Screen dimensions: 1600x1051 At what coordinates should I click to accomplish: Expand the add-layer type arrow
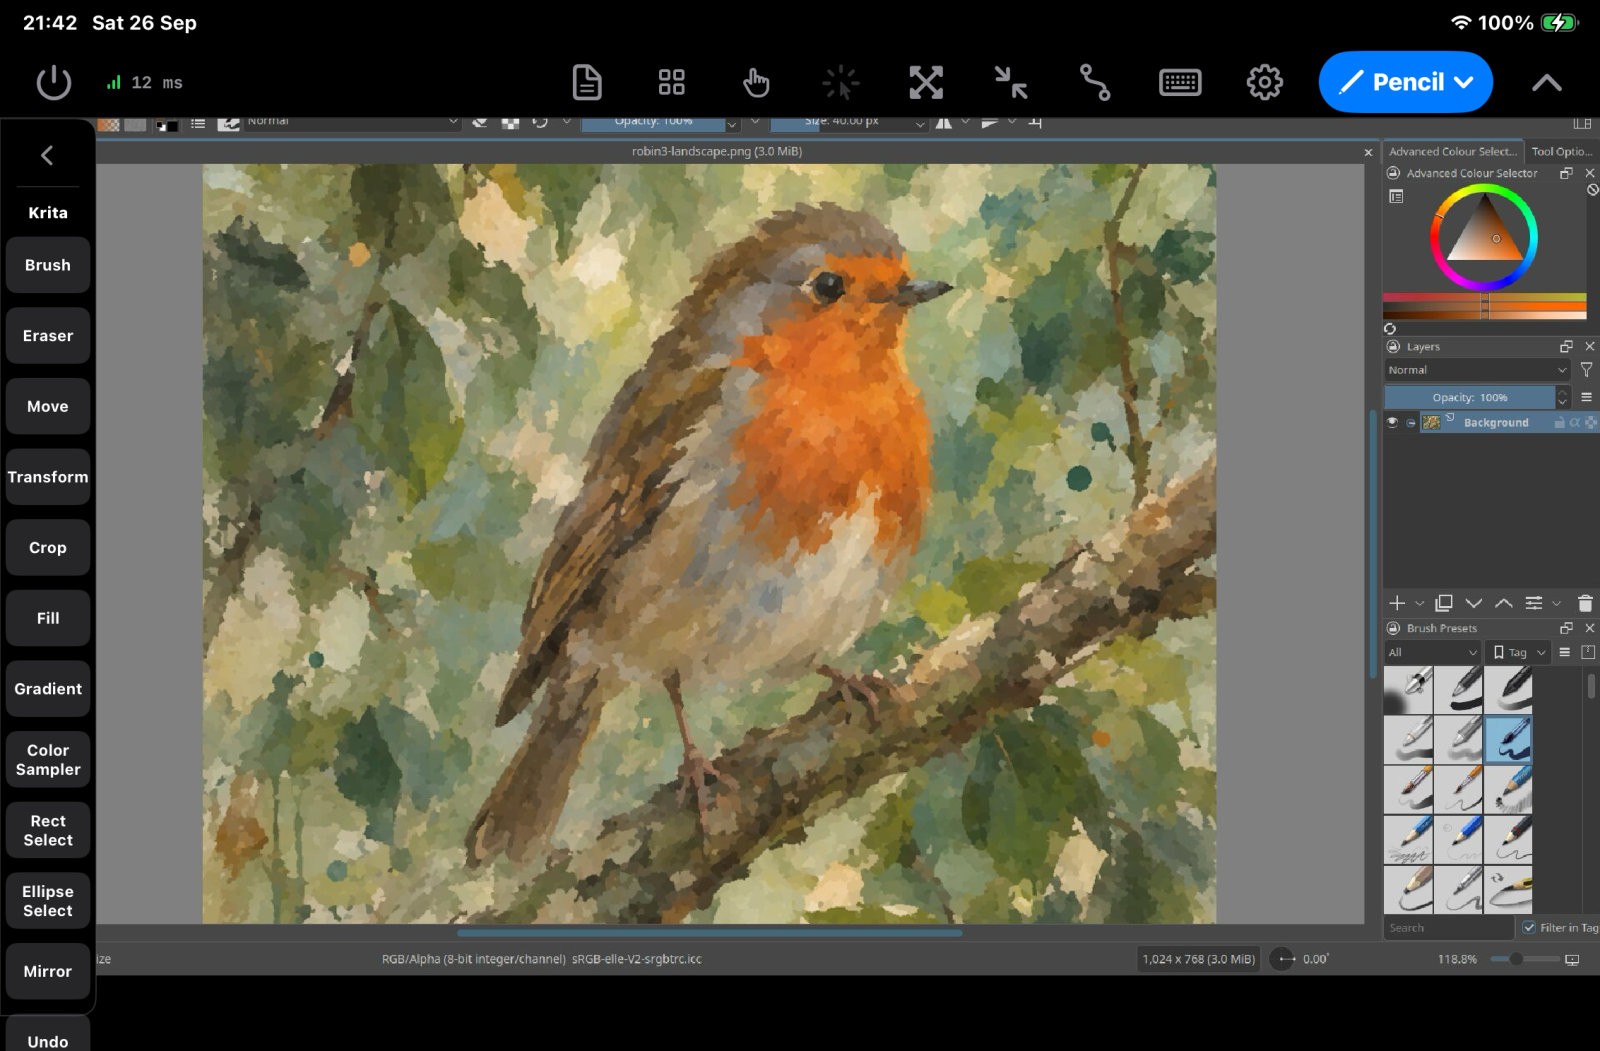(1419, 603)
